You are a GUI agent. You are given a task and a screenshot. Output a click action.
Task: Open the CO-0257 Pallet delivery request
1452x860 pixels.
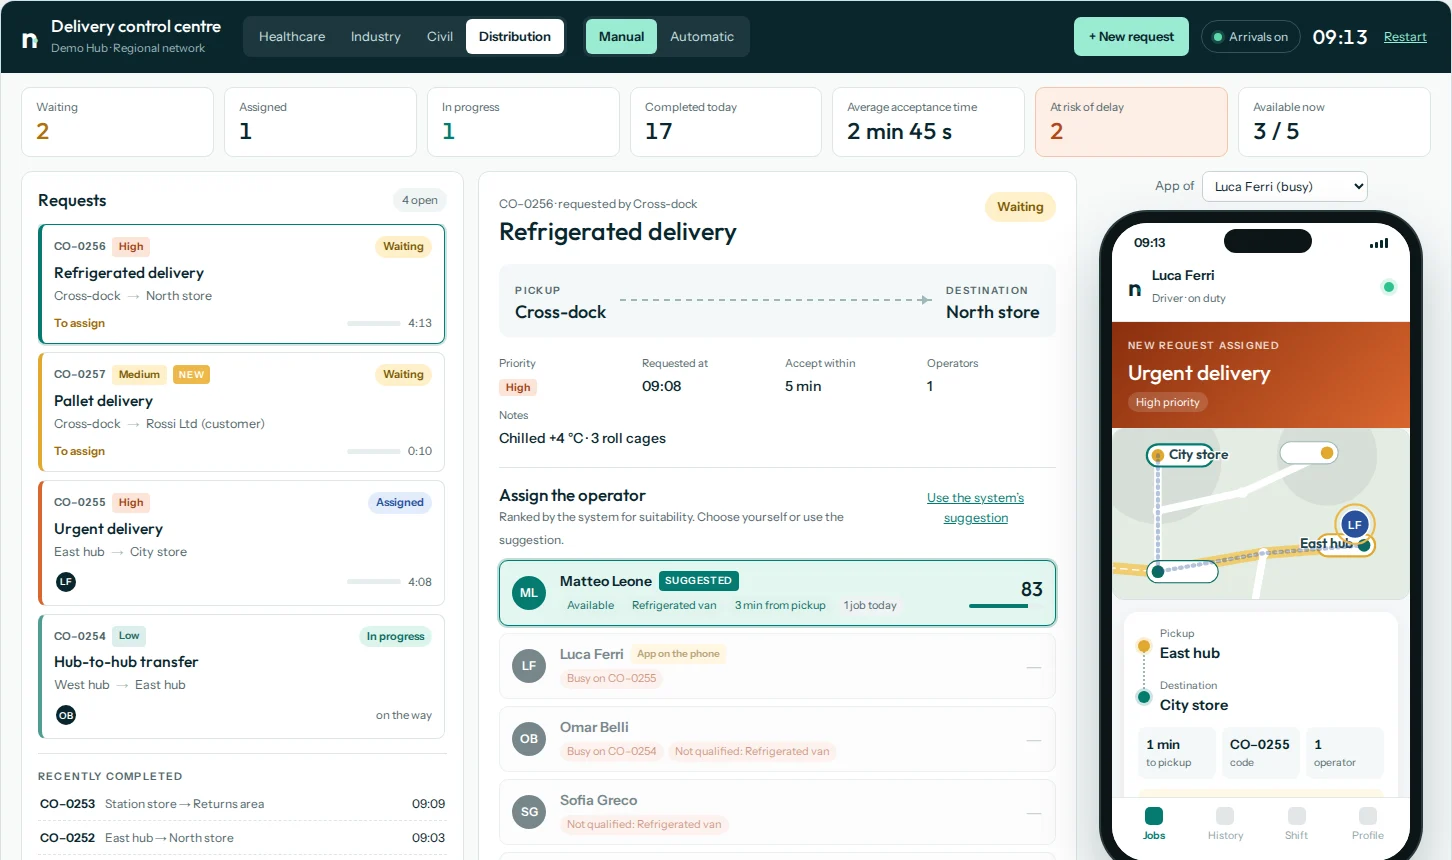[x=241, y=412]
